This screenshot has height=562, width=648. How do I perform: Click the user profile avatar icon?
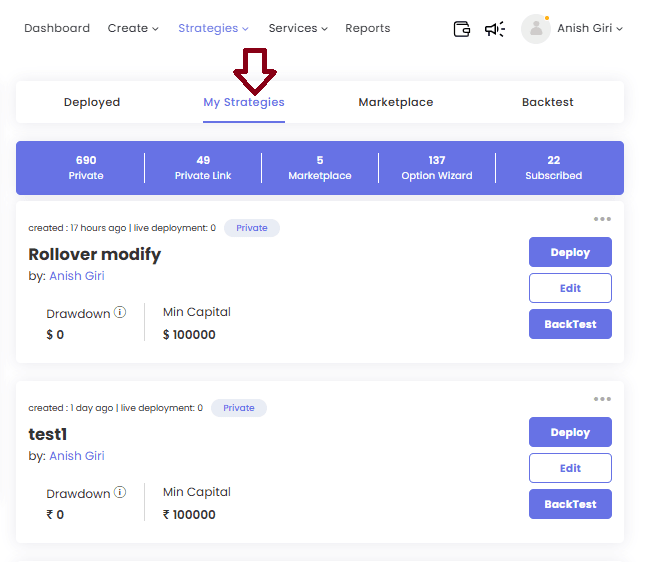(x=536, y=29)
